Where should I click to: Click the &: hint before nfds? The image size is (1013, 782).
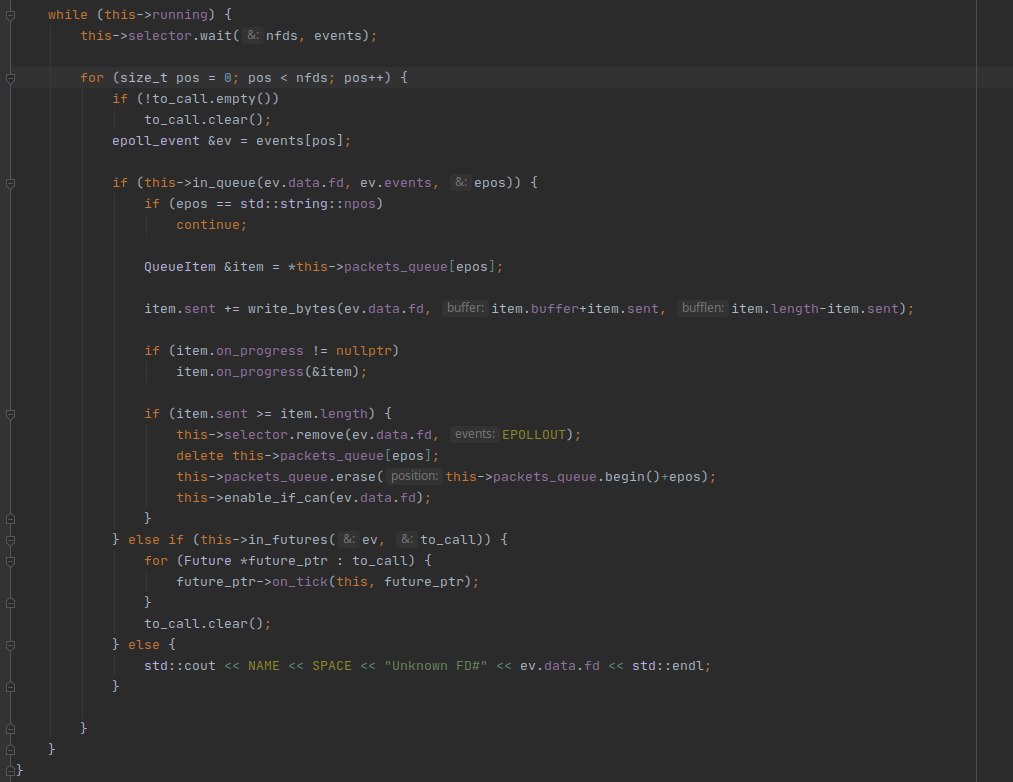coord(253,35)
